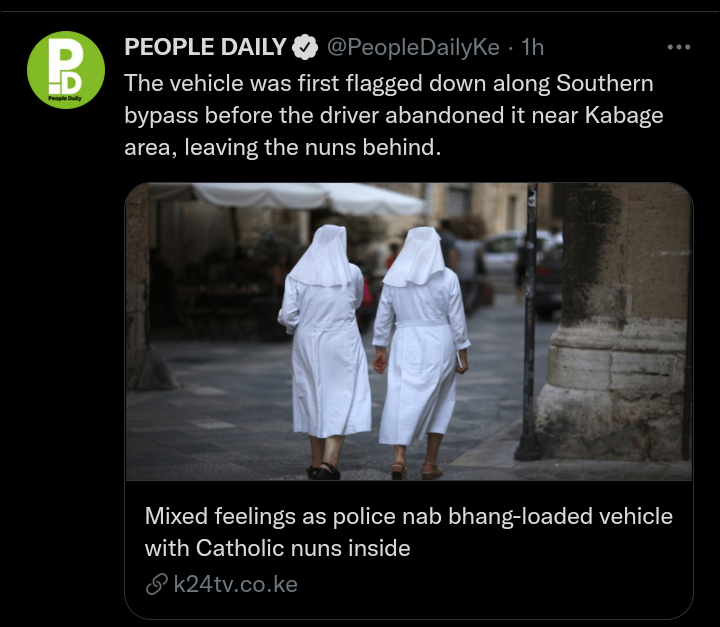Follow the k24tv.co.ke domain link
This screenshot has height=627, width=720.
(236, 584)
